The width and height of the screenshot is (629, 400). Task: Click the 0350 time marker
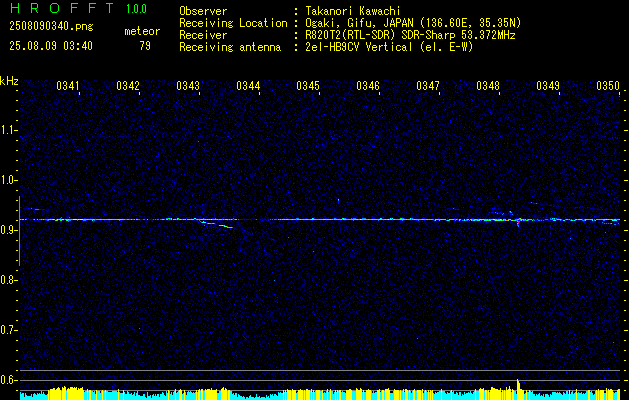pos(608,85)
